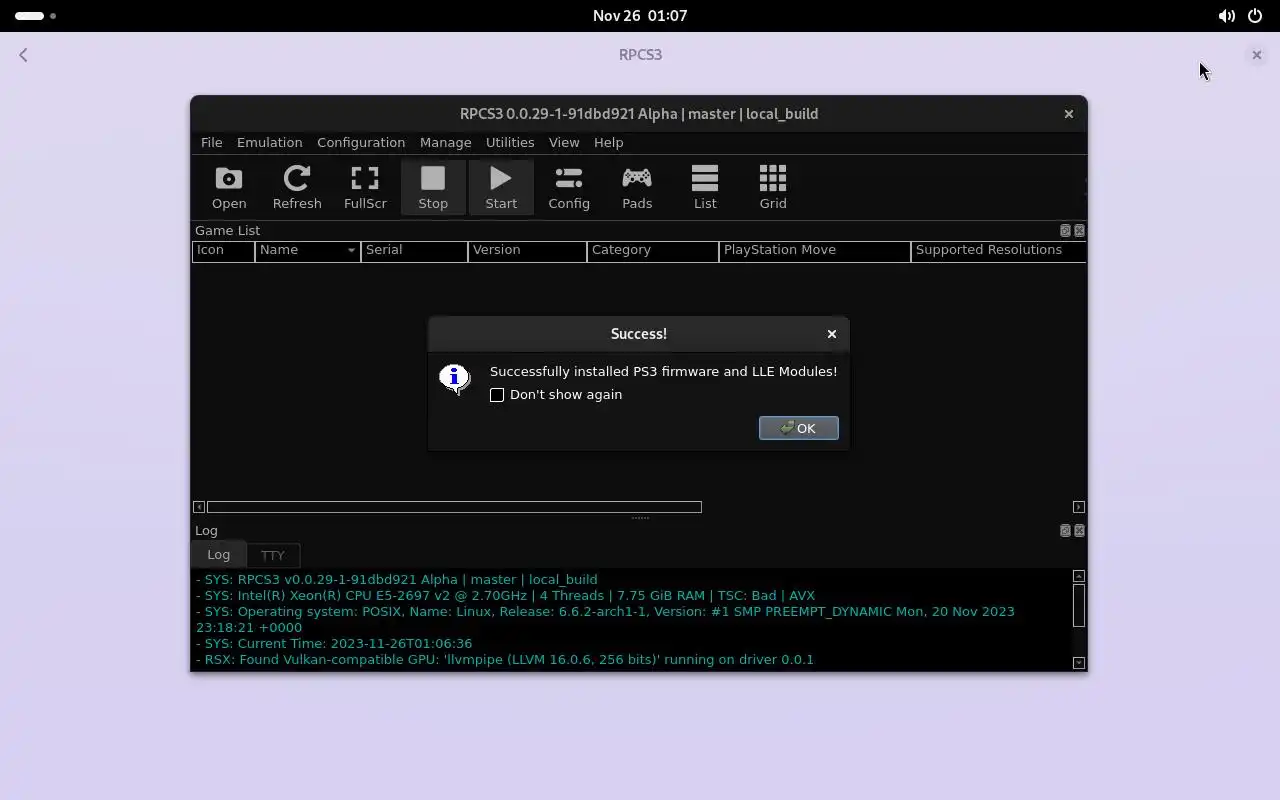Switch to the TTY tab
The image size is (1280, 800).
click(x=273, y=555)
